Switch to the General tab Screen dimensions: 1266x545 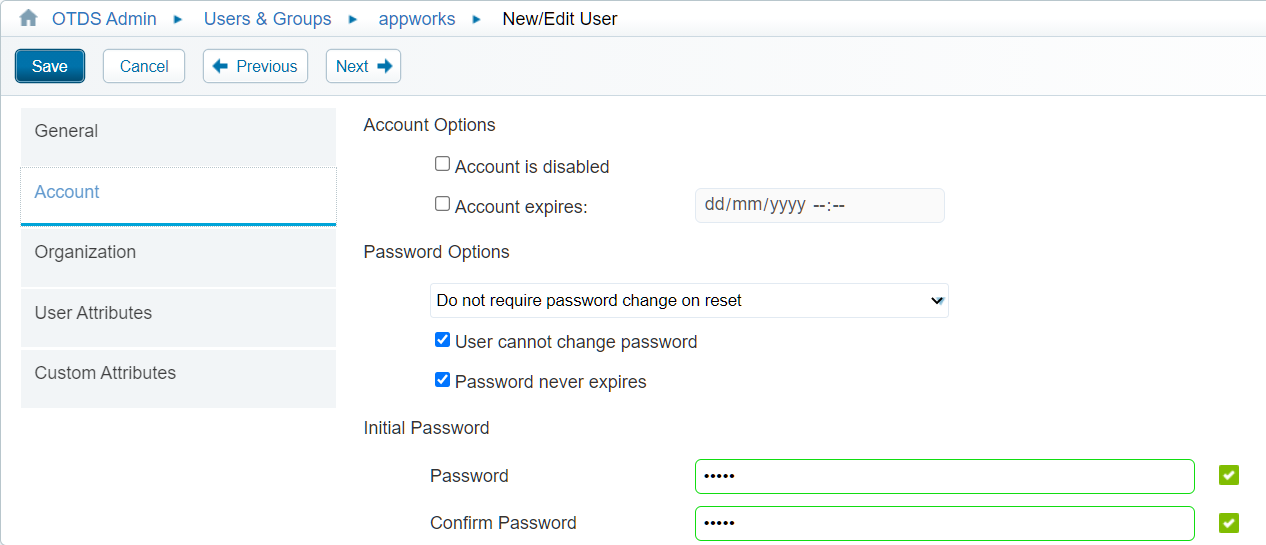pos(178,132)
